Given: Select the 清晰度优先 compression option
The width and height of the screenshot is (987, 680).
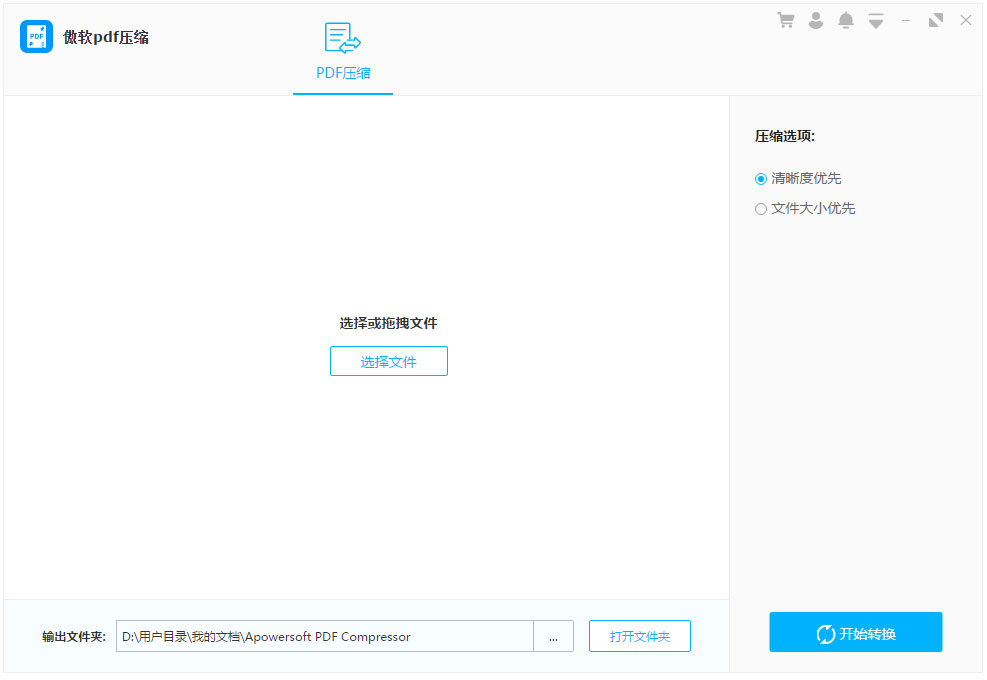Looking at the screenshot, I should coord(761,178).
